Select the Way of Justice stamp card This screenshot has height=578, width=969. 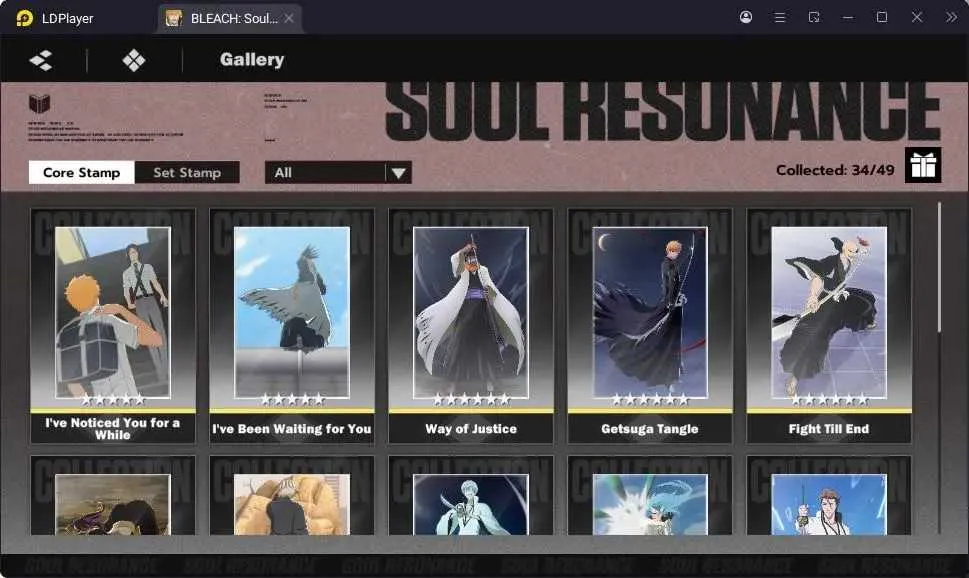click(x=471, y=326)
